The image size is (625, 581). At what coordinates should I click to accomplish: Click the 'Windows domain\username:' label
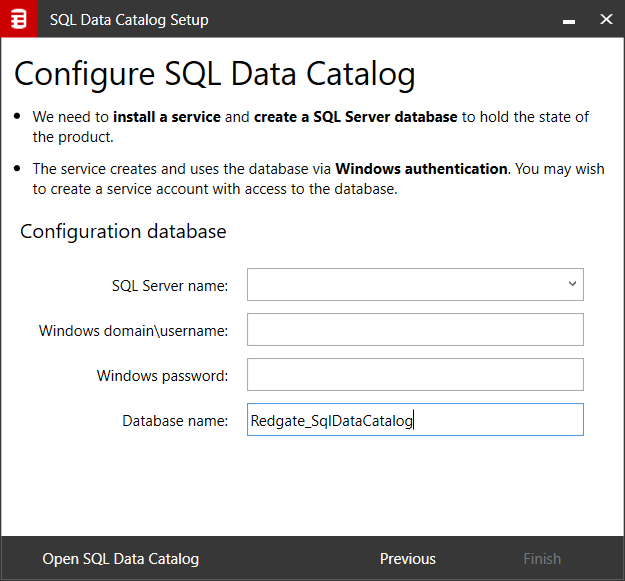[133, 331]
